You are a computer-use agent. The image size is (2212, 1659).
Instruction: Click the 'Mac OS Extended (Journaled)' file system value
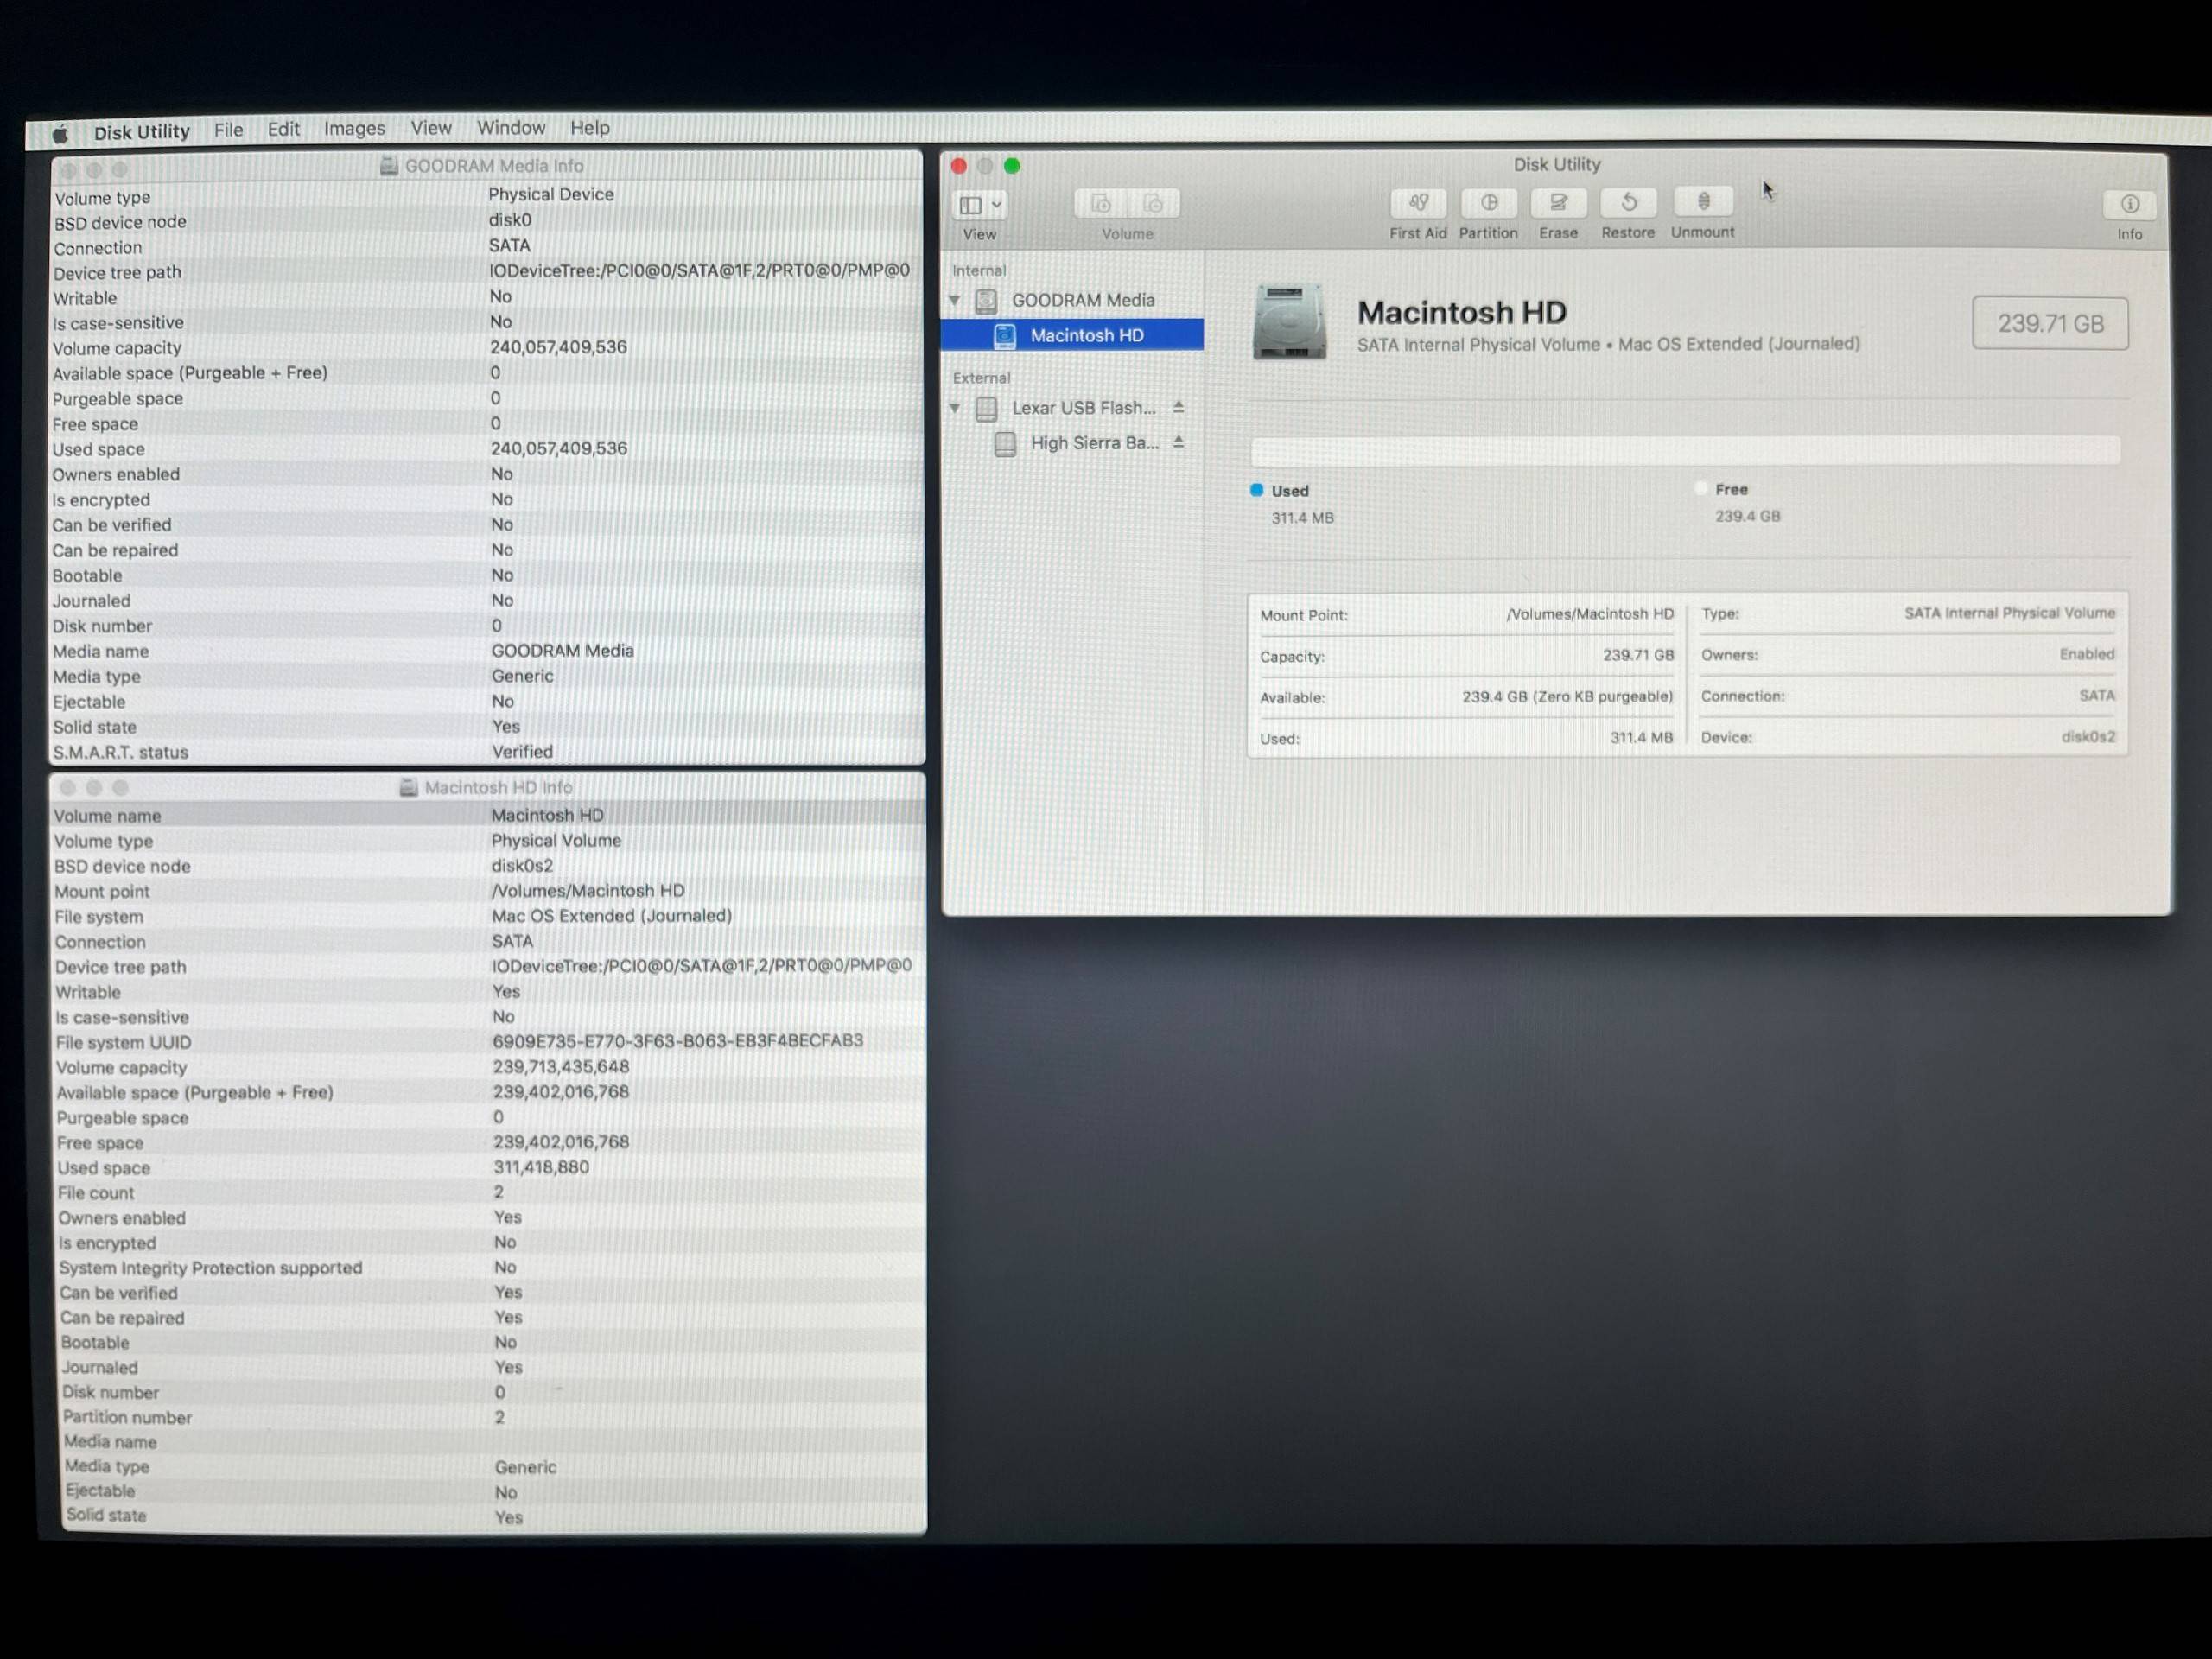(611, 916)
